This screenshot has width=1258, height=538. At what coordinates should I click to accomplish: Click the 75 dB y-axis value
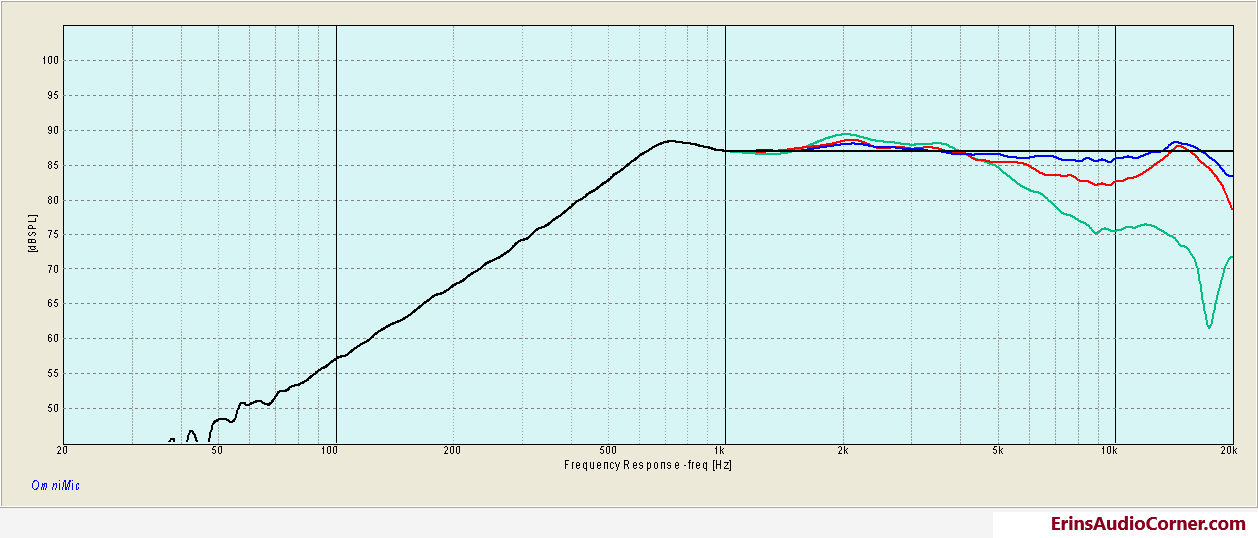55,235
